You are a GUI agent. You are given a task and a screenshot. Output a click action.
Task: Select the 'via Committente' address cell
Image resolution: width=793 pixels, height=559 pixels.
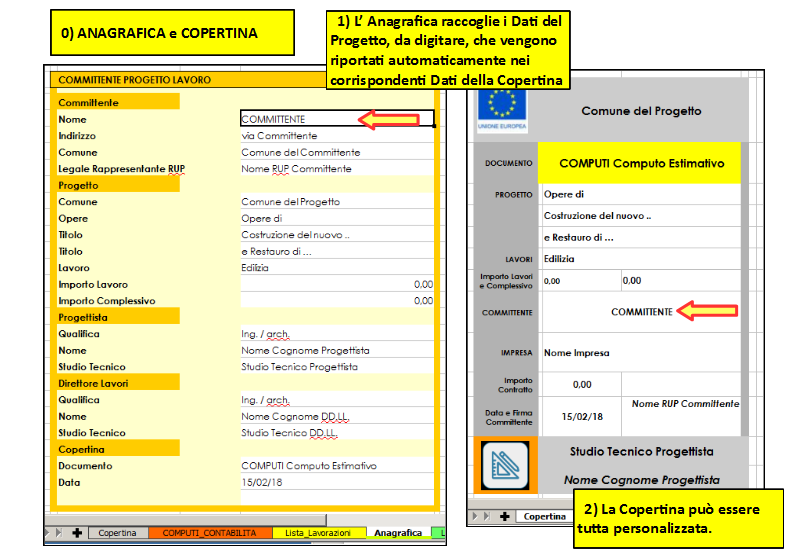[x=337, y=136]
